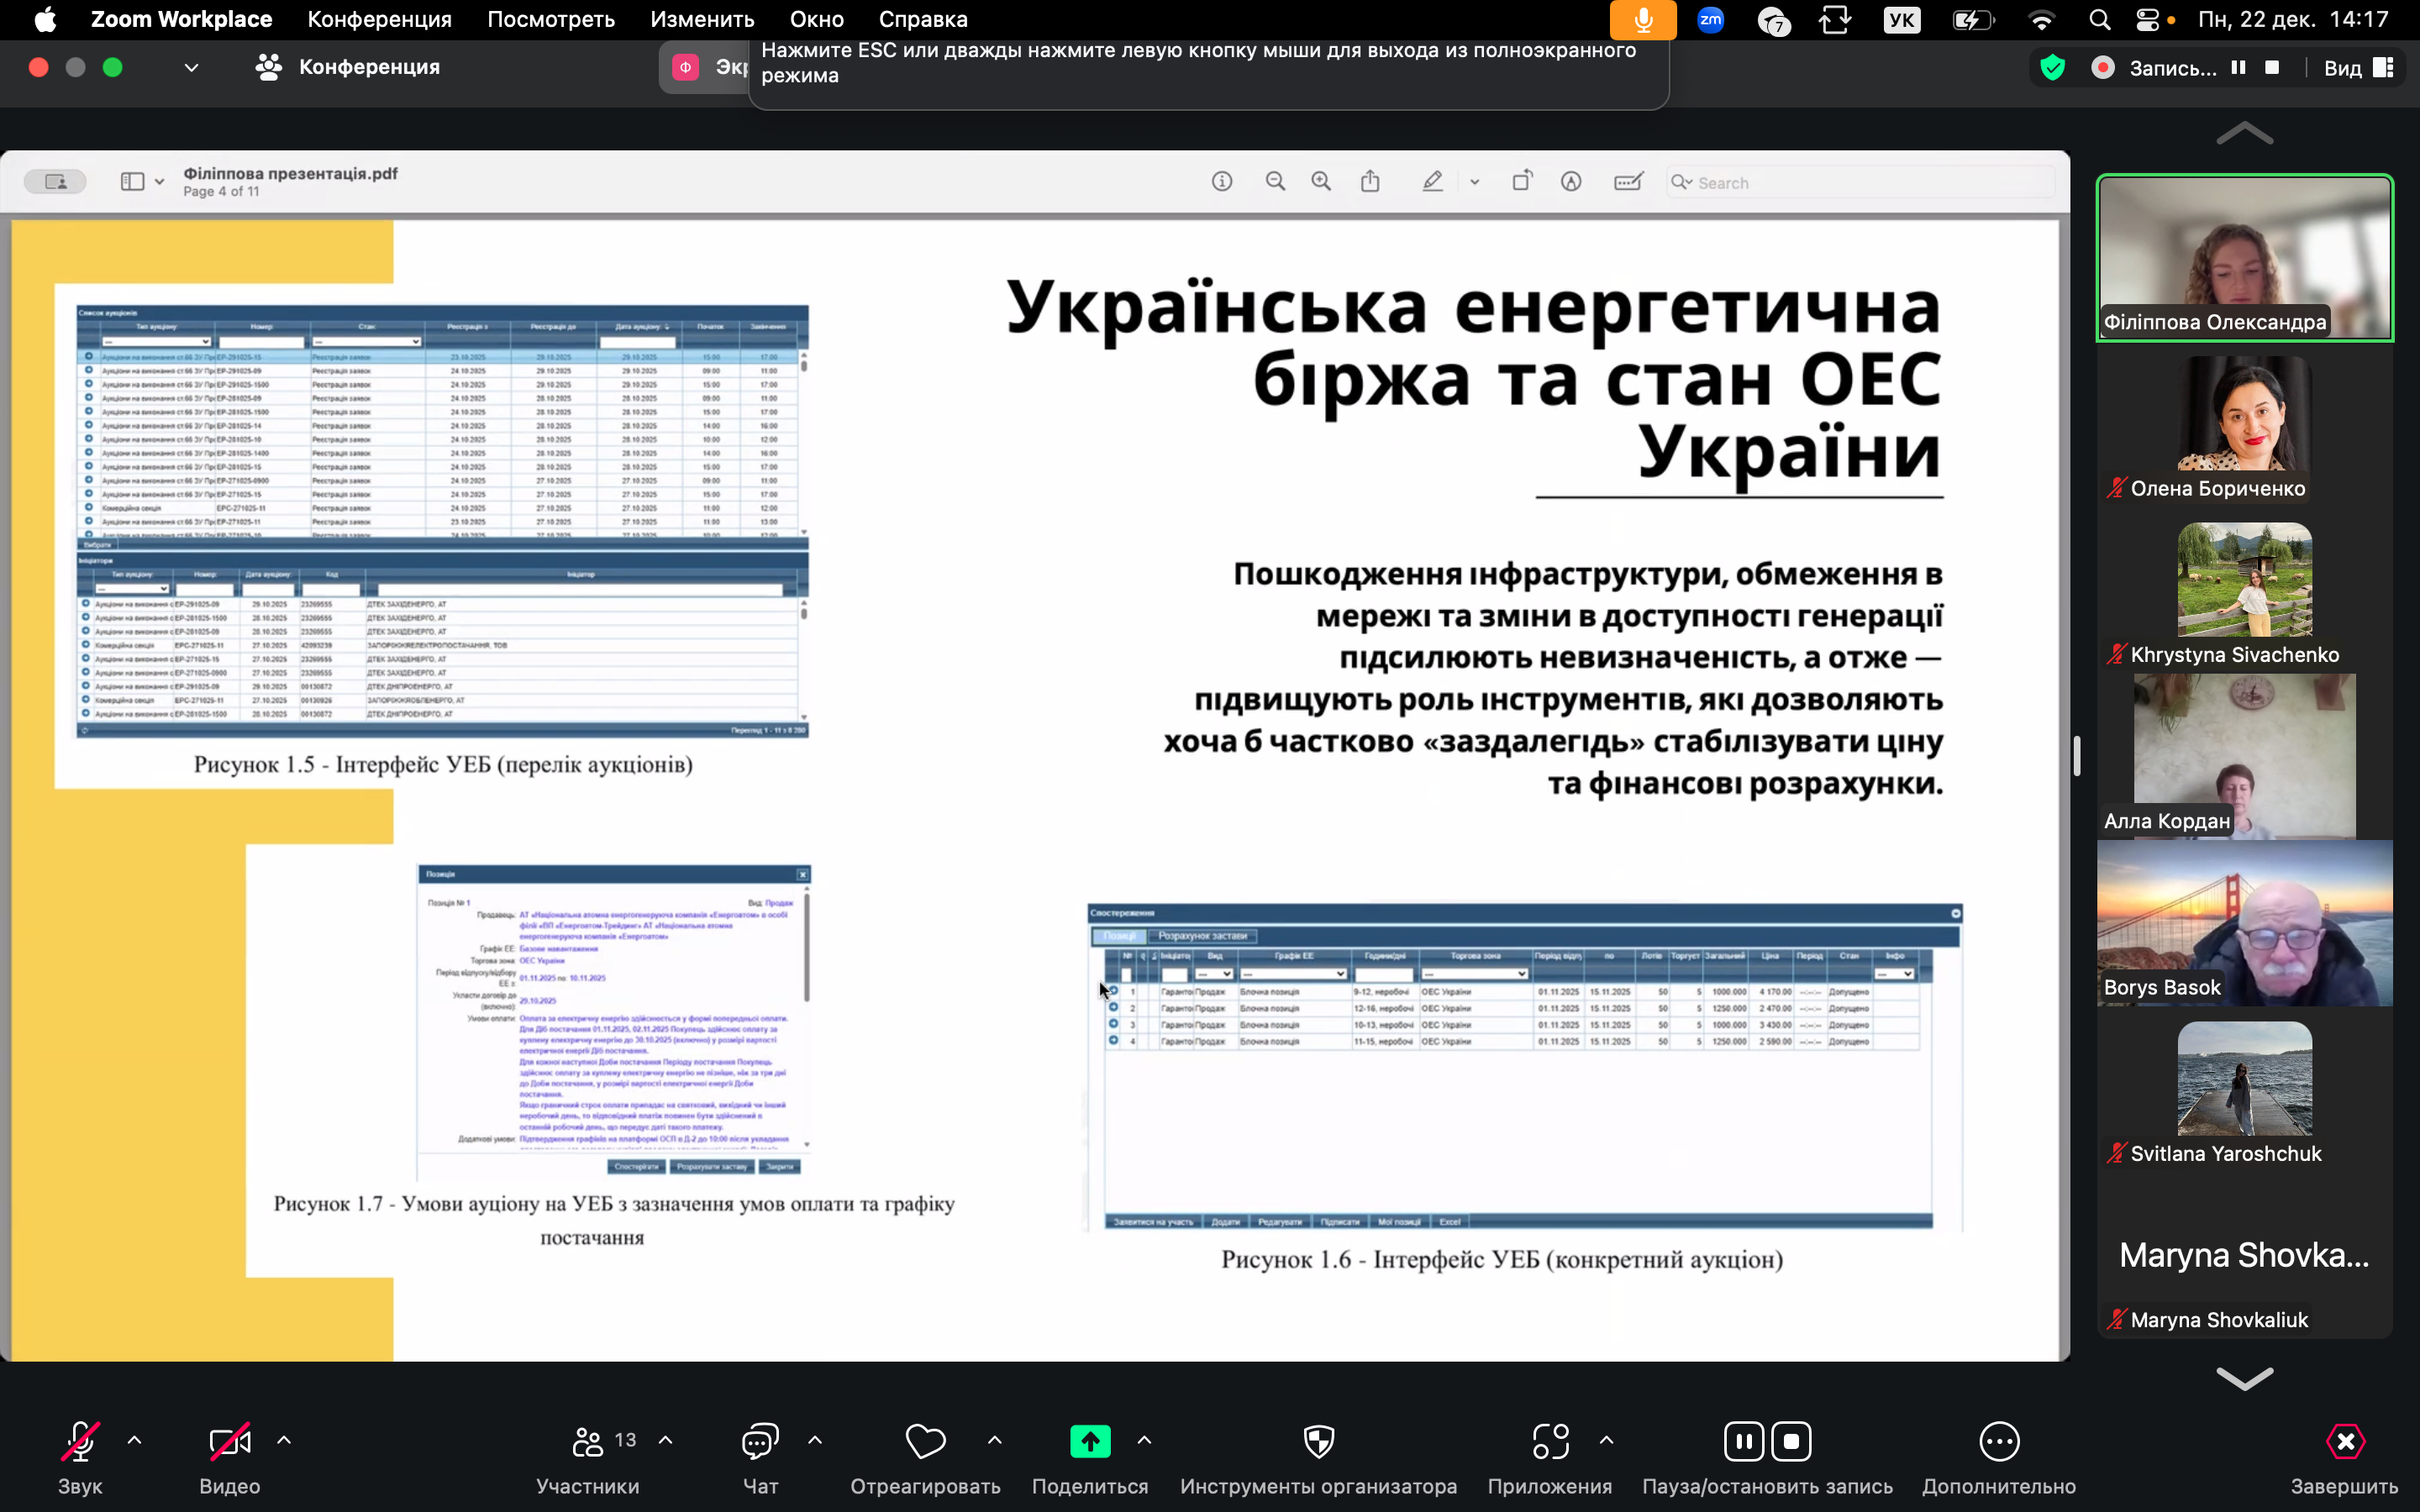The height and width of the screenshot is (1512, 2420).
Task: Expand video options arrow next to Видео
Action: tap(284, 1440)
